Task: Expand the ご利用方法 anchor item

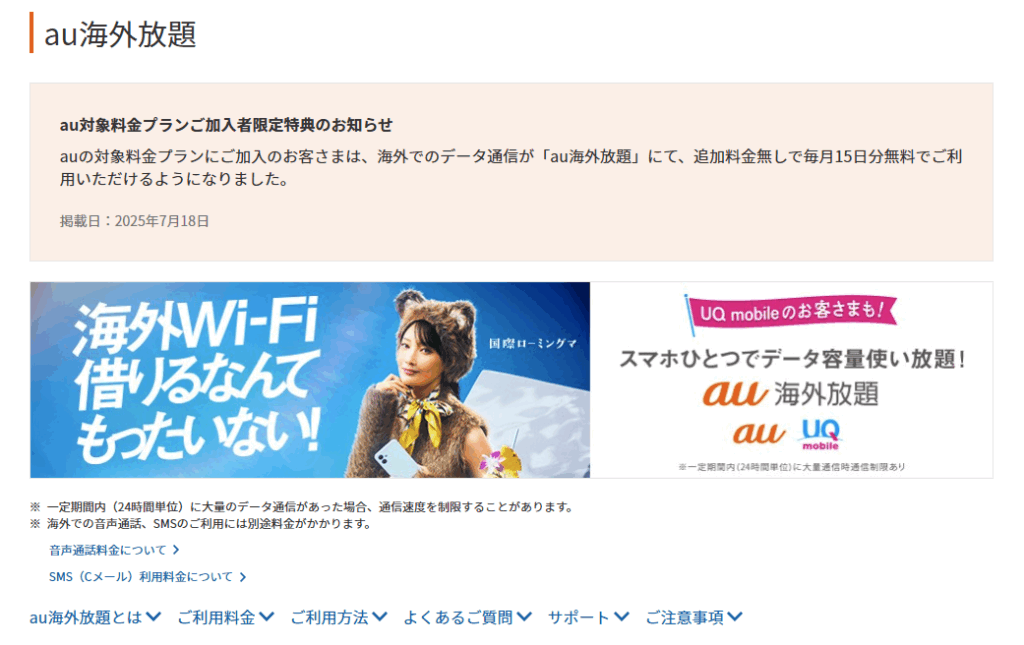Action: tap(329, 617)
